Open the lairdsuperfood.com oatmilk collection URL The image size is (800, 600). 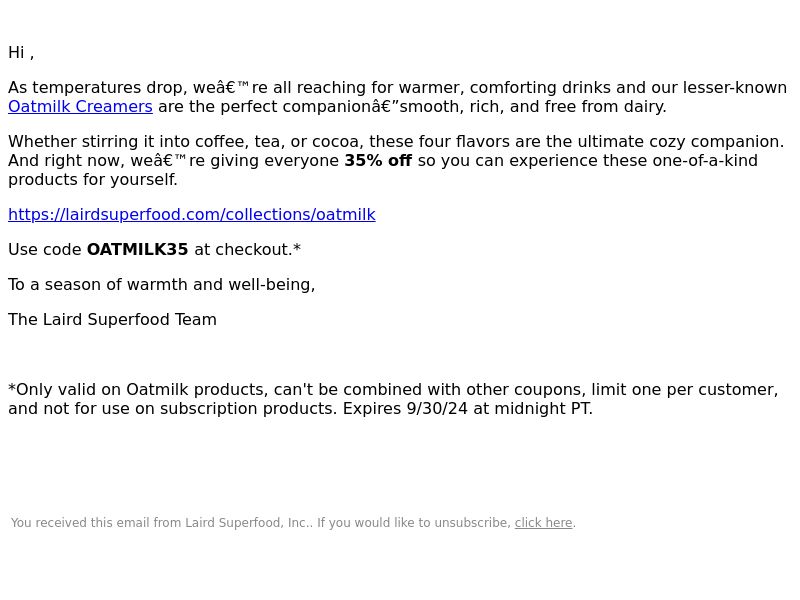[192, 215]
